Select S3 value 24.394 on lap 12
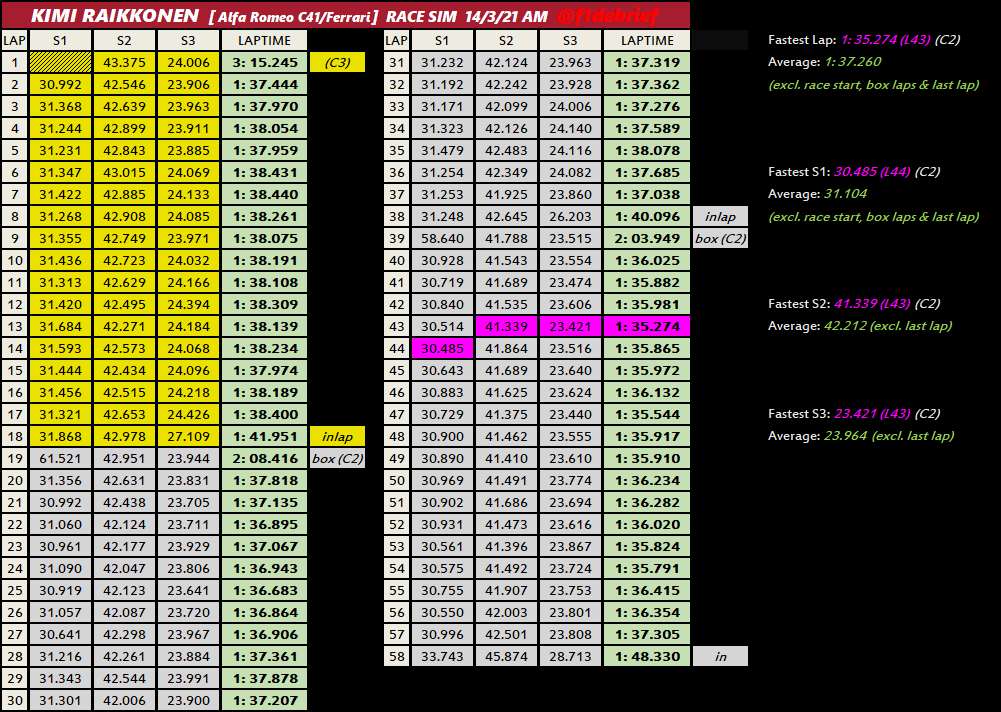Image resolution: width=1001 pixels, height=712 pixels. [x=188, y=305]
